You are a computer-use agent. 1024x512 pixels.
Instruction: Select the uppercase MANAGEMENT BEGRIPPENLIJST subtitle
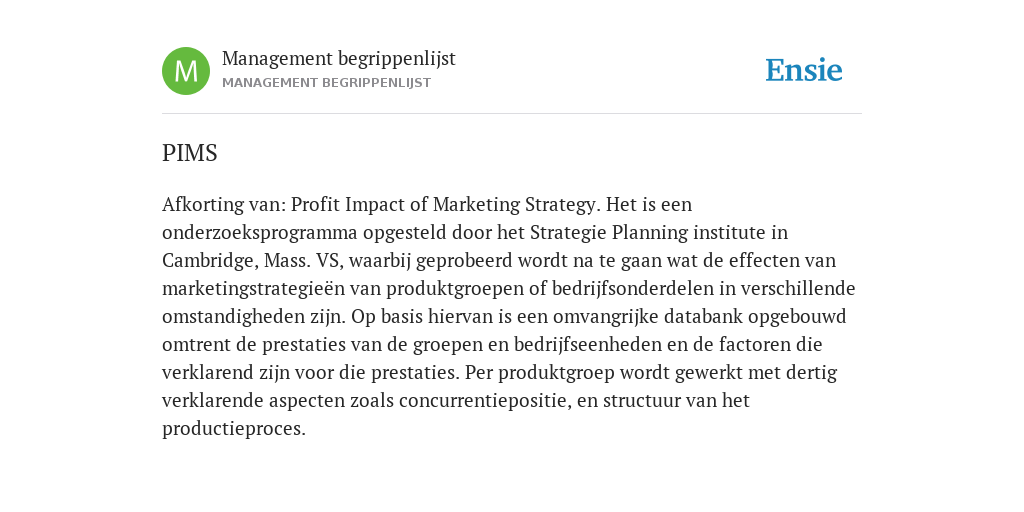point(327,83)
